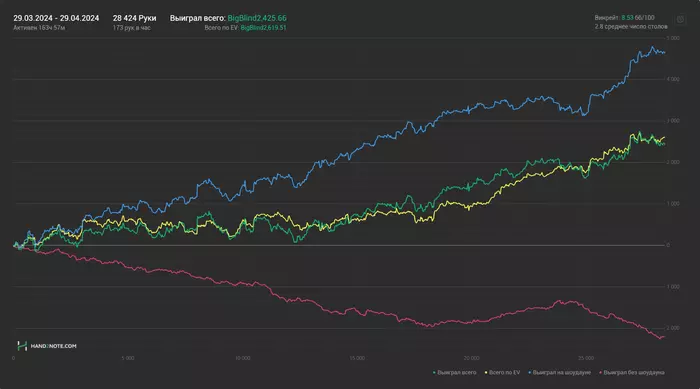Screen dimensions: 700x389
Task: Click the BigBlind2,425.66 total winnings value
Action: point(257,18)
